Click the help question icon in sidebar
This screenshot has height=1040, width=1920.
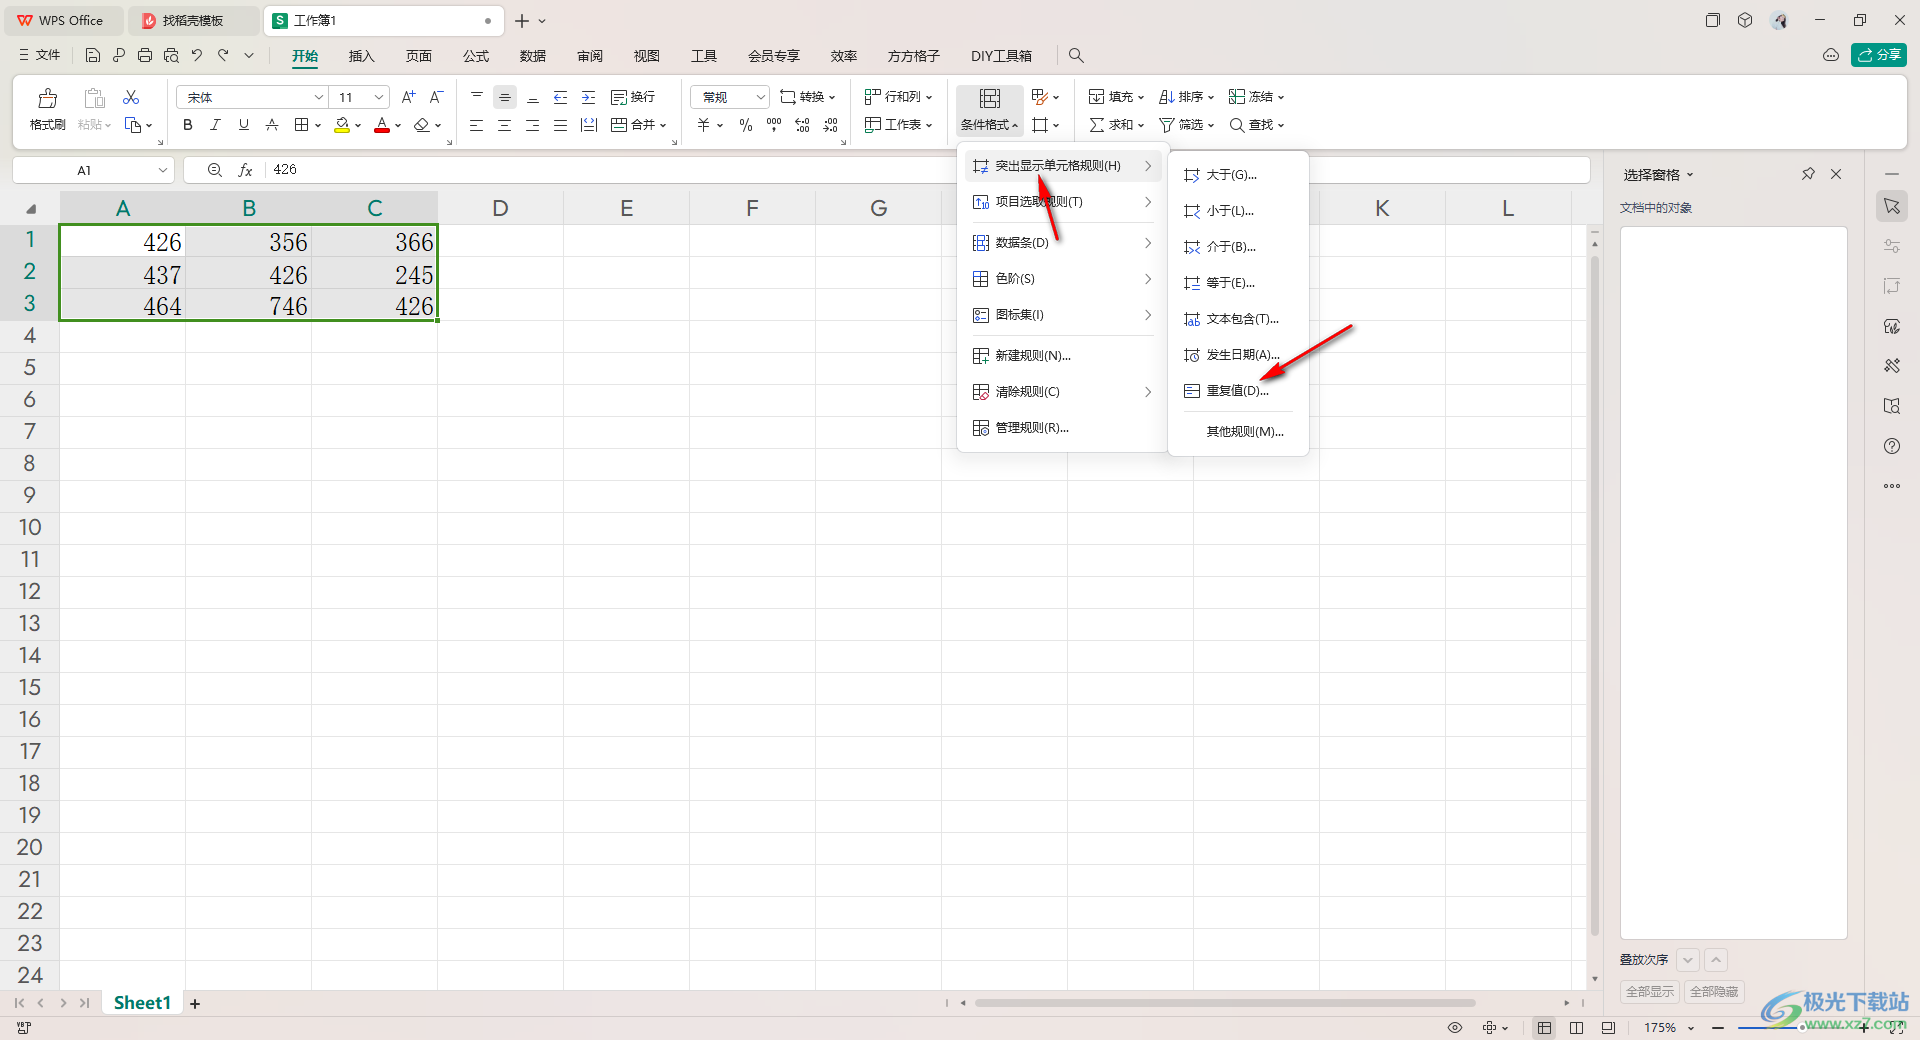coord(1892,446)
